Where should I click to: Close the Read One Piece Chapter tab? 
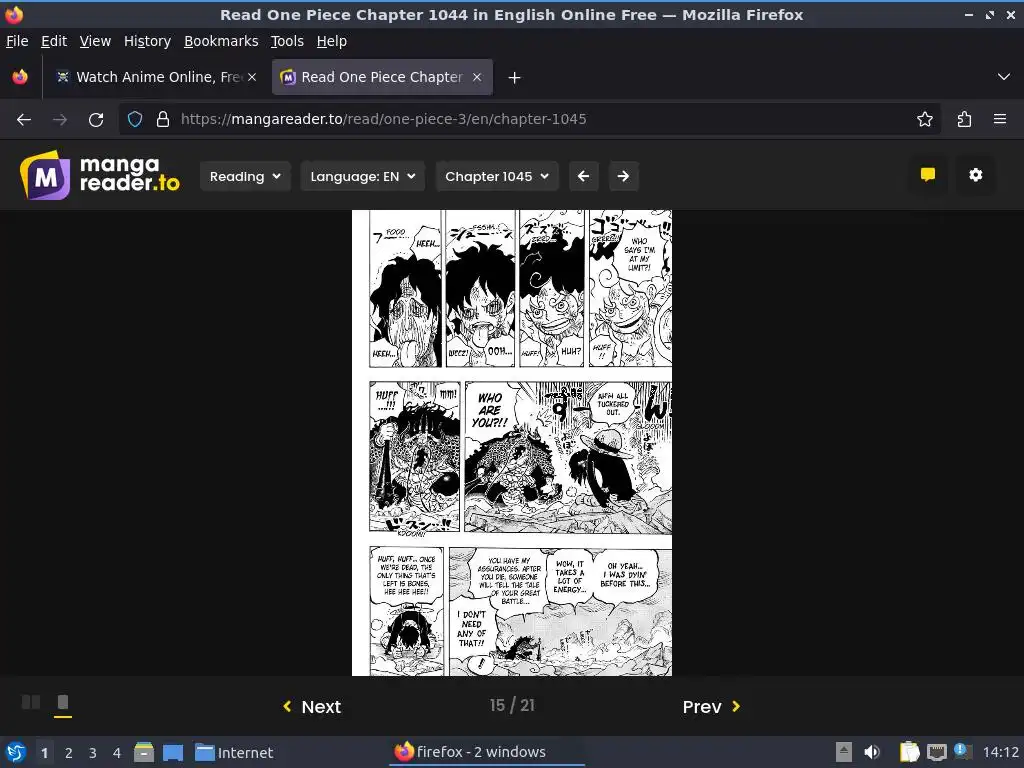[477, 77]
